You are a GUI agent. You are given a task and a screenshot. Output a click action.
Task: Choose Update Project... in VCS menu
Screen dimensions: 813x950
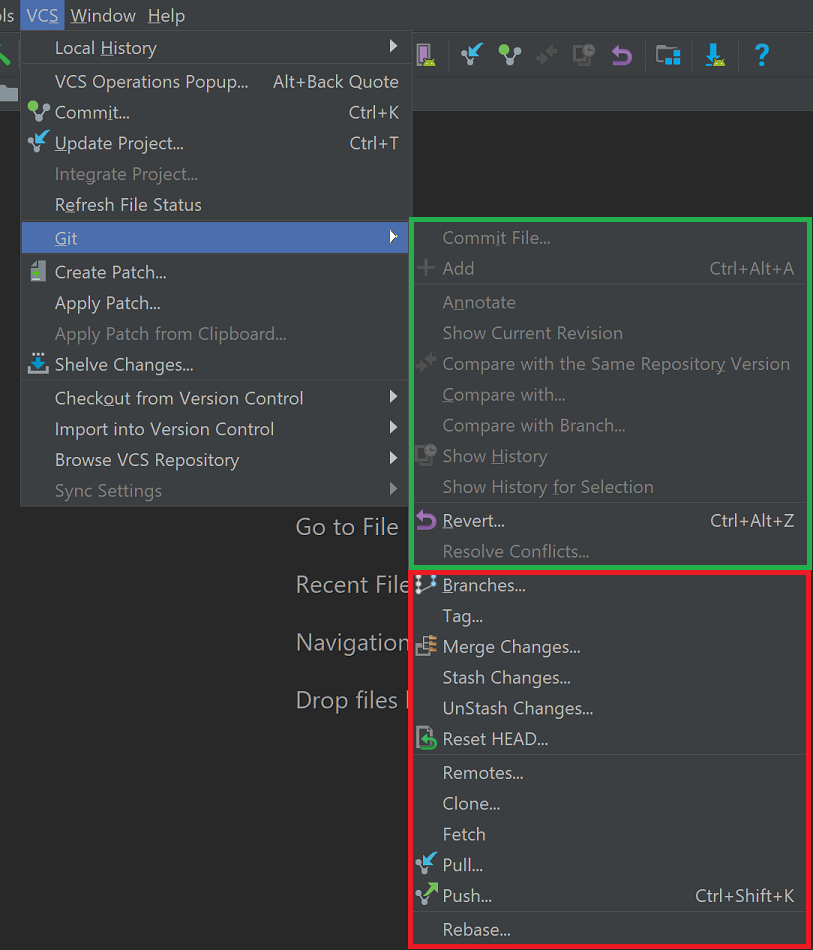click(x=216, y=143)
